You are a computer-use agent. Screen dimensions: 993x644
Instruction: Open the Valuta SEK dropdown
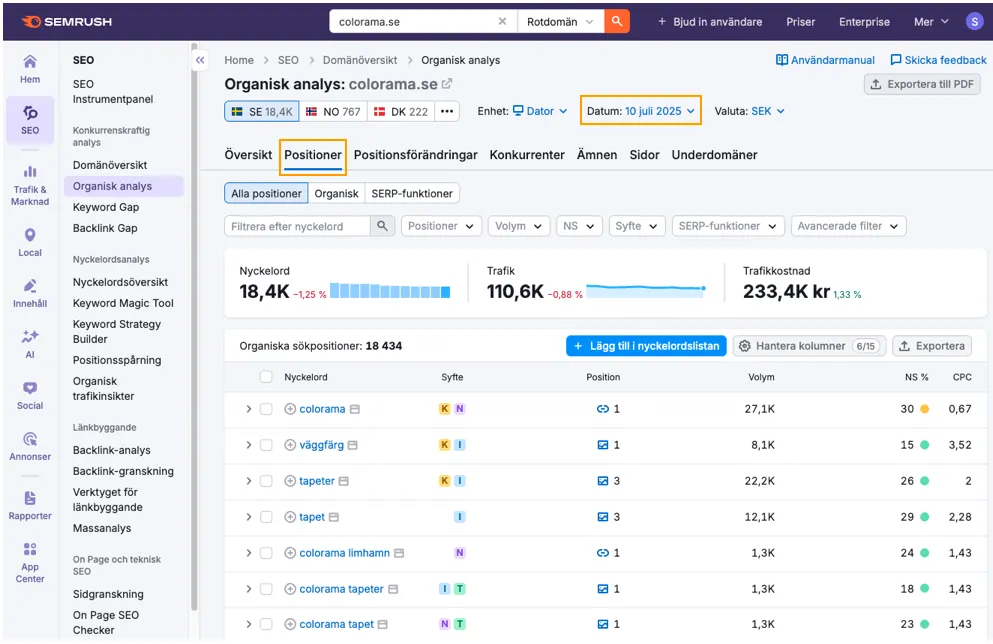768,111
